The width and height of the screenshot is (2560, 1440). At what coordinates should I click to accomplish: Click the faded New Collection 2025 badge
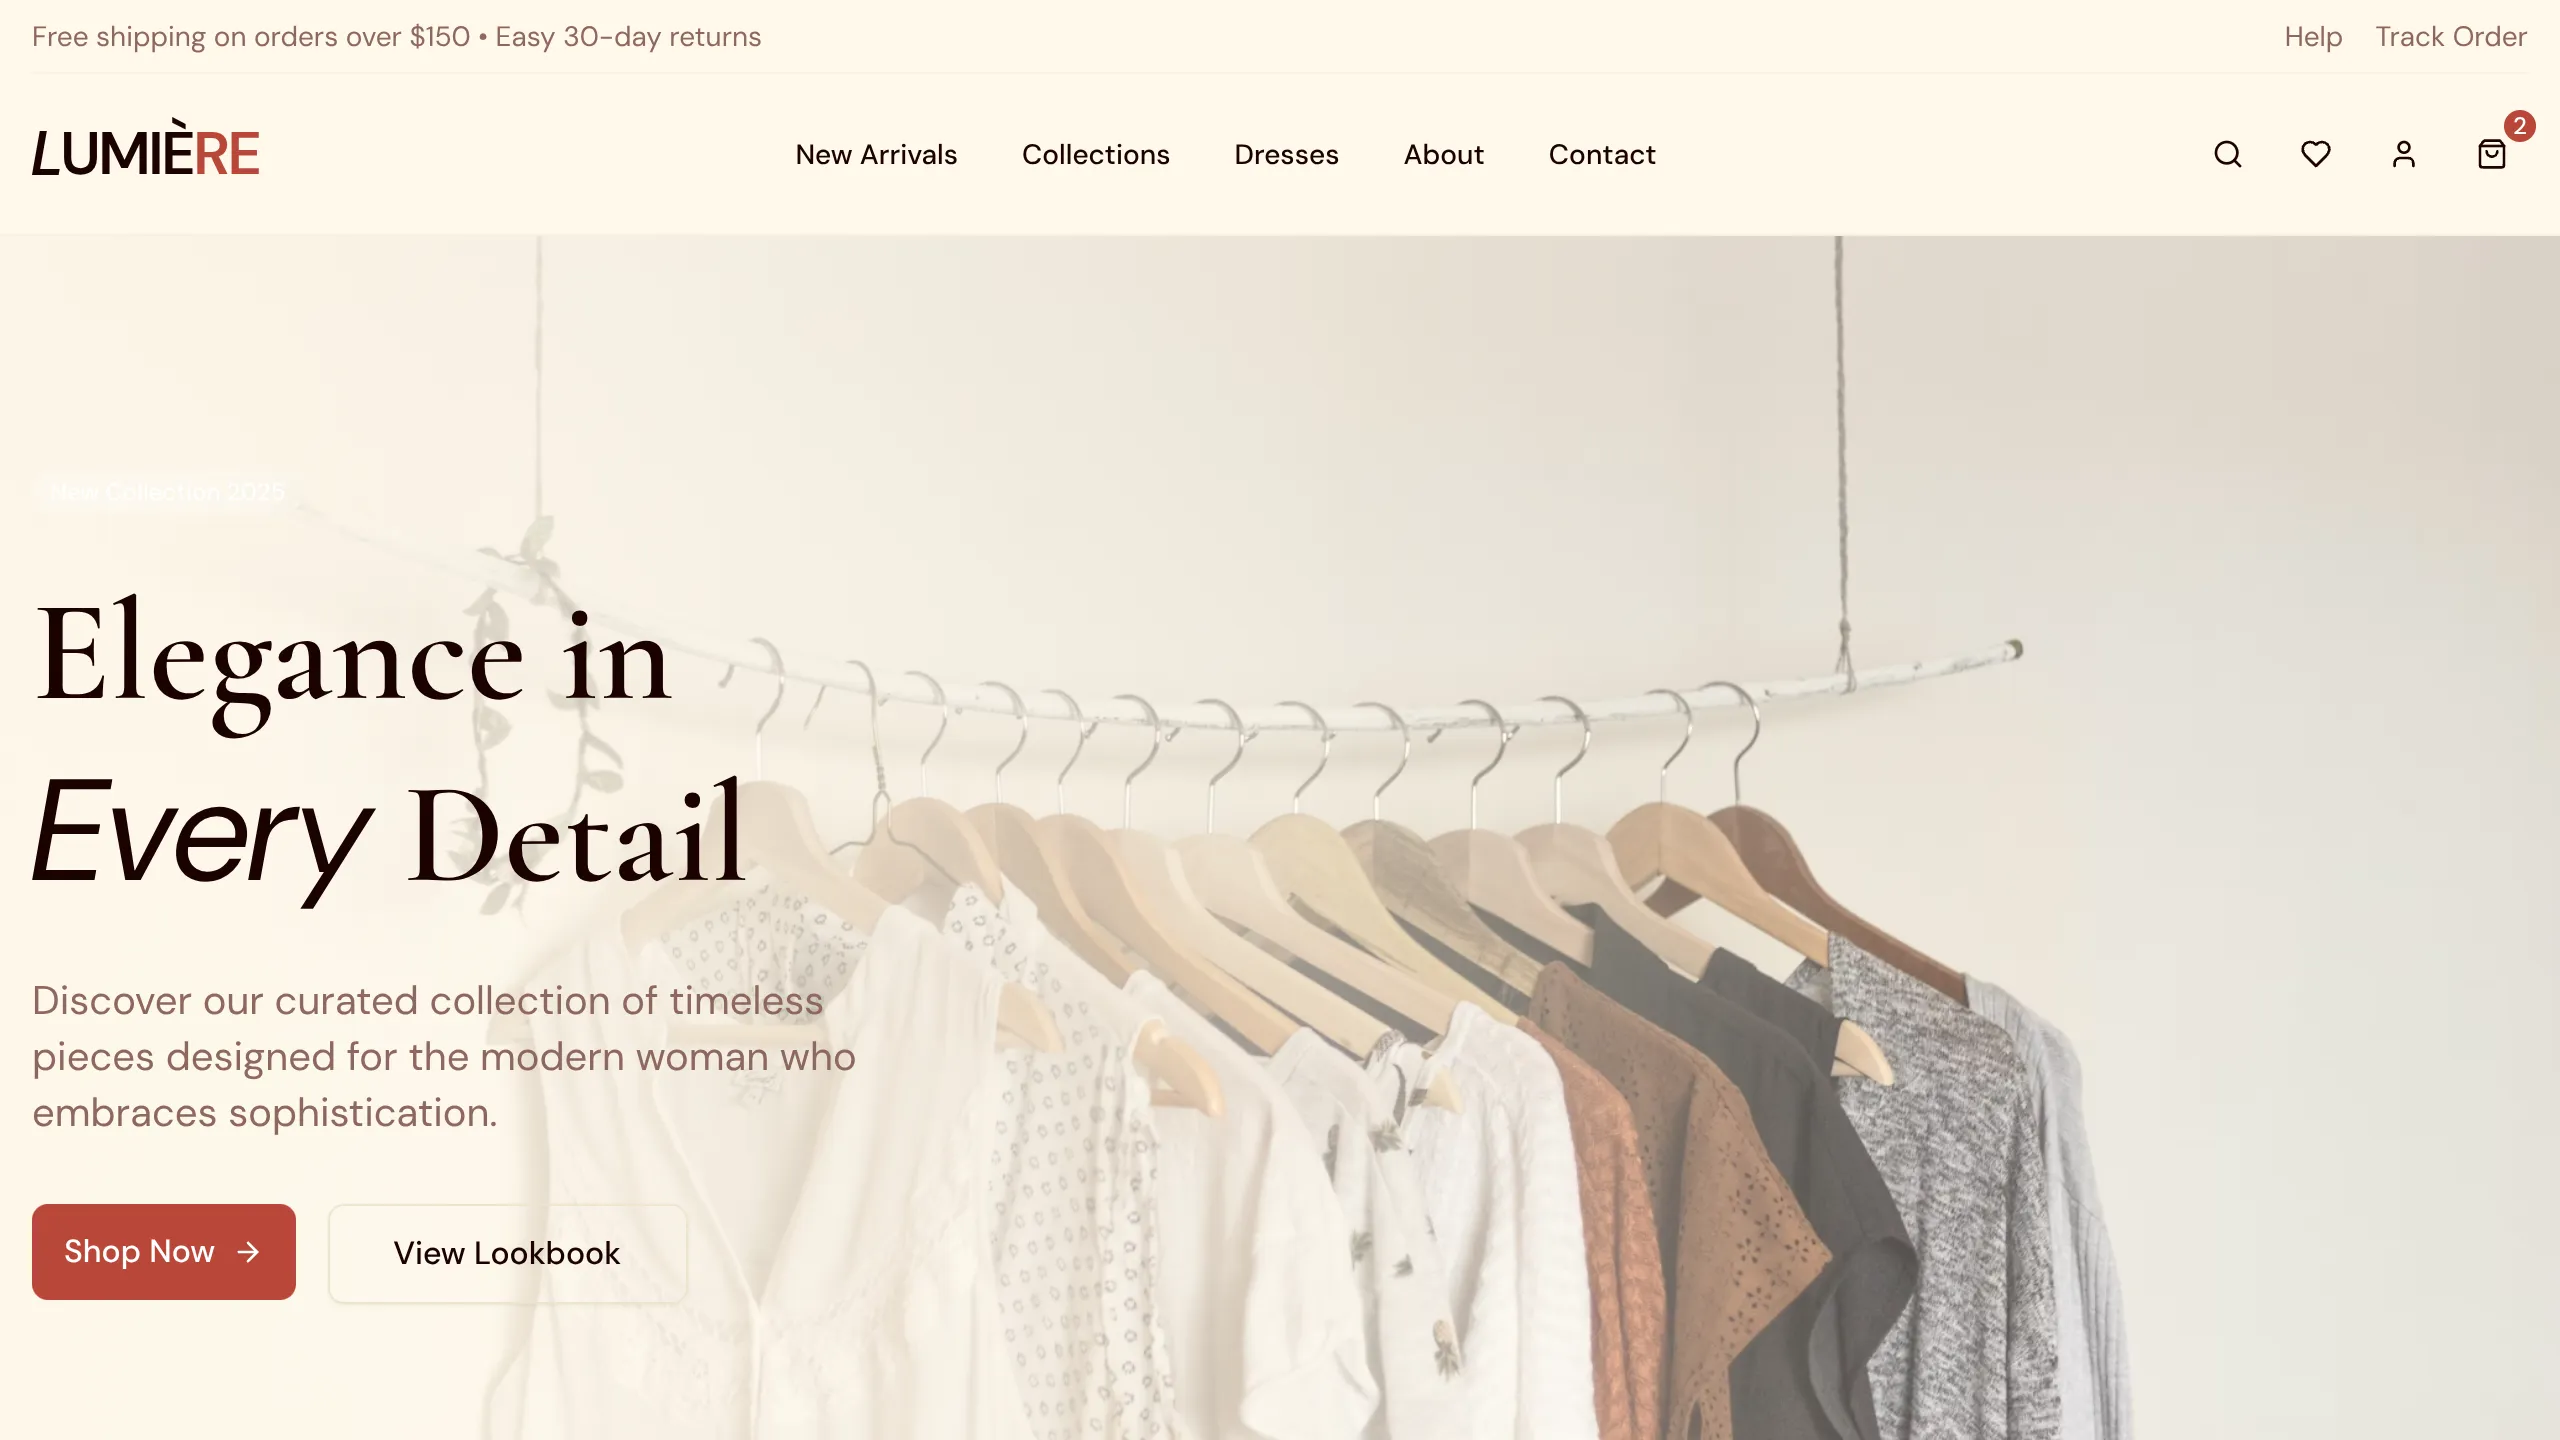pos(167,492)
